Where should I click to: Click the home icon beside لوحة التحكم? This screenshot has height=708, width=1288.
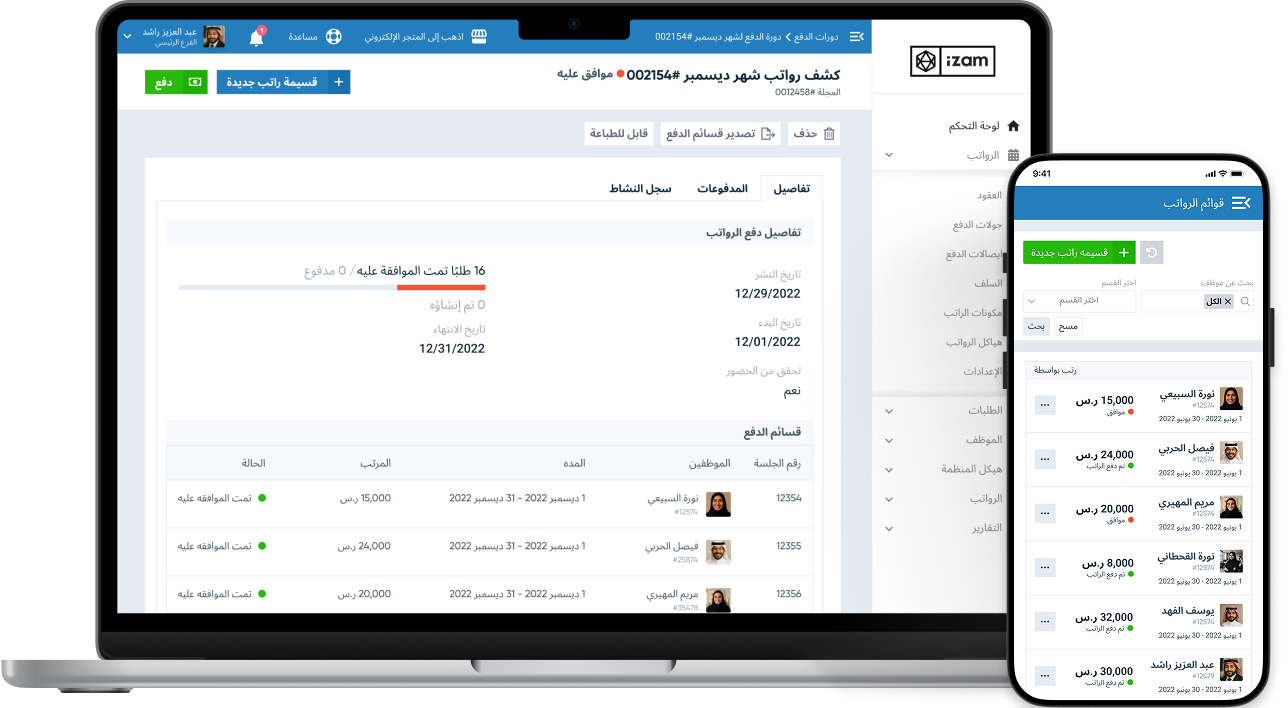(x=1013, y=126)
